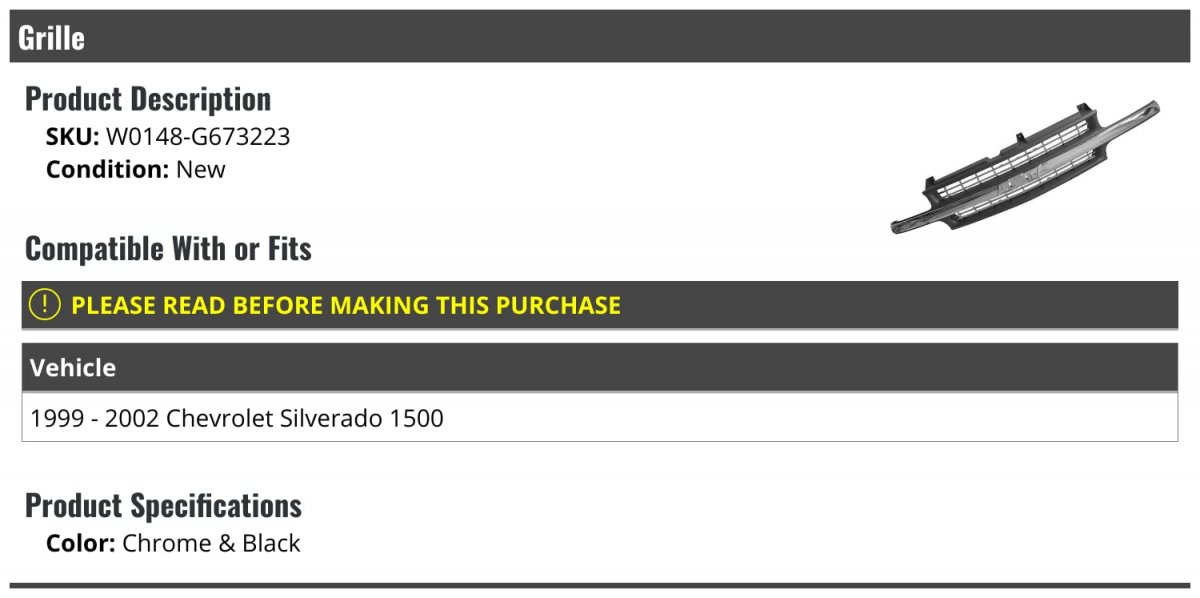Click the Grille header bar
The height and width of the screenshot is (598, 1200).
pyautogui.click(x=600, y=37)
